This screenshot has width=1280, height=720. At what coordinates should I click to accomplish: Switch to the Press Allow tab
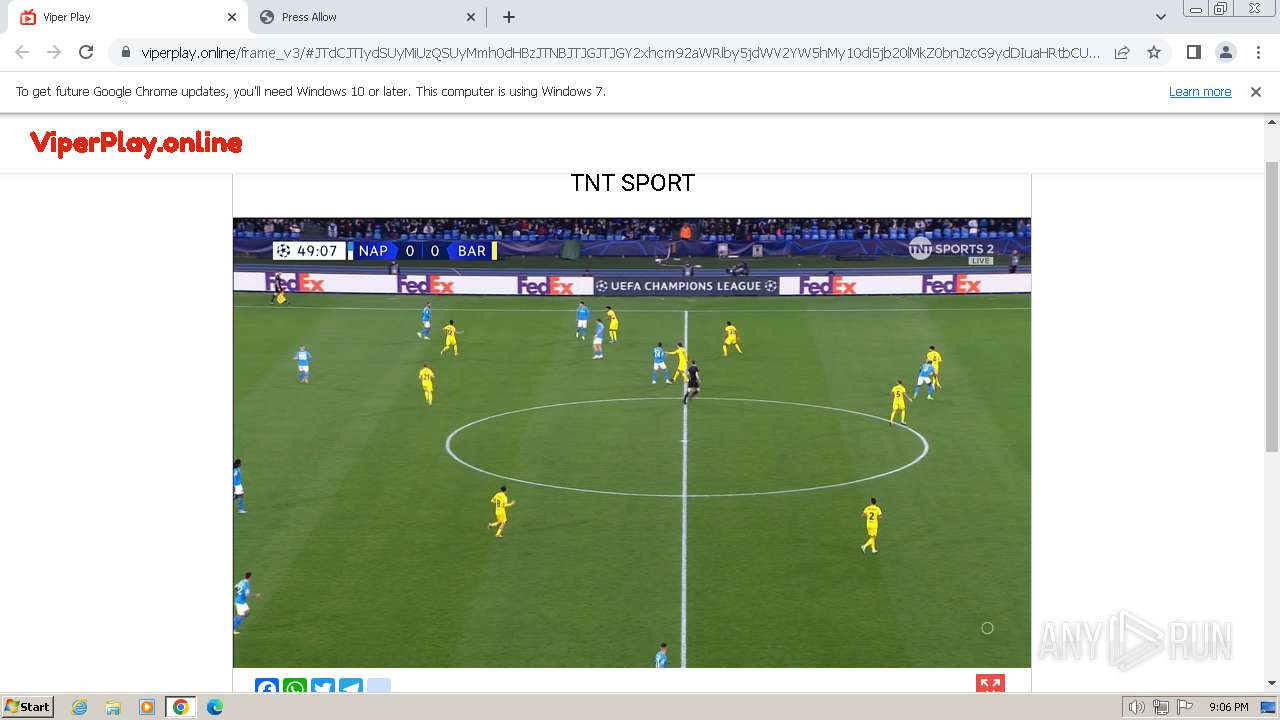point(367,17)
